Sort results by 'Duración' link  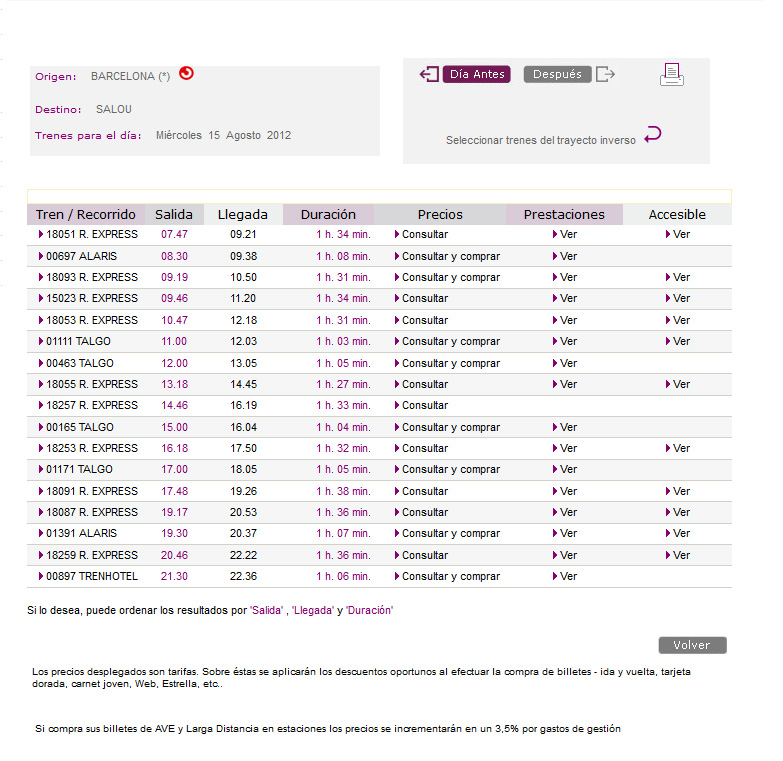pyautogui.click(x=370, y=610)
